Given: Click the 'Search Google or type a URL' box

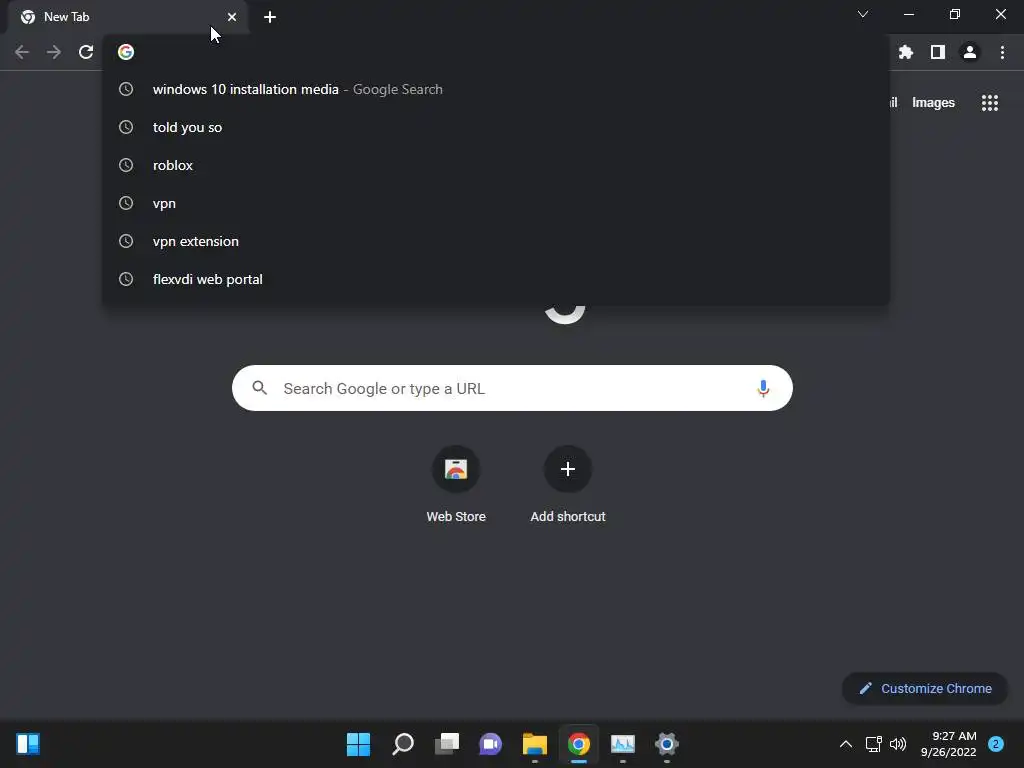Looking at the screenshot, I should tap(512, 388).
